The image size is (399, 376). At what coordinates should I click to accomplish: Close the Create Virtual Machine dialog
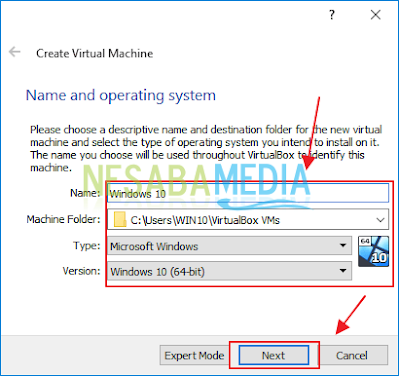376,15
